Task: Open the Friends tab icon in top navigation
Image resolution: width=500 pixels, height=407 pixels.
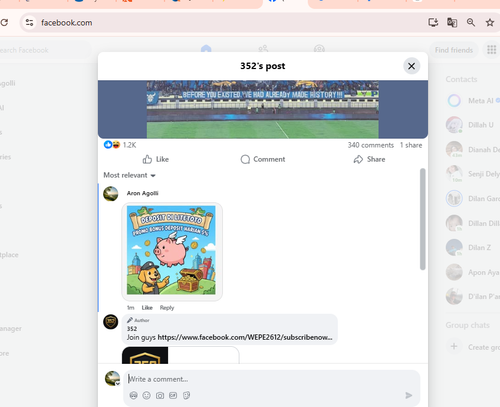Action: tap(263, 49)
